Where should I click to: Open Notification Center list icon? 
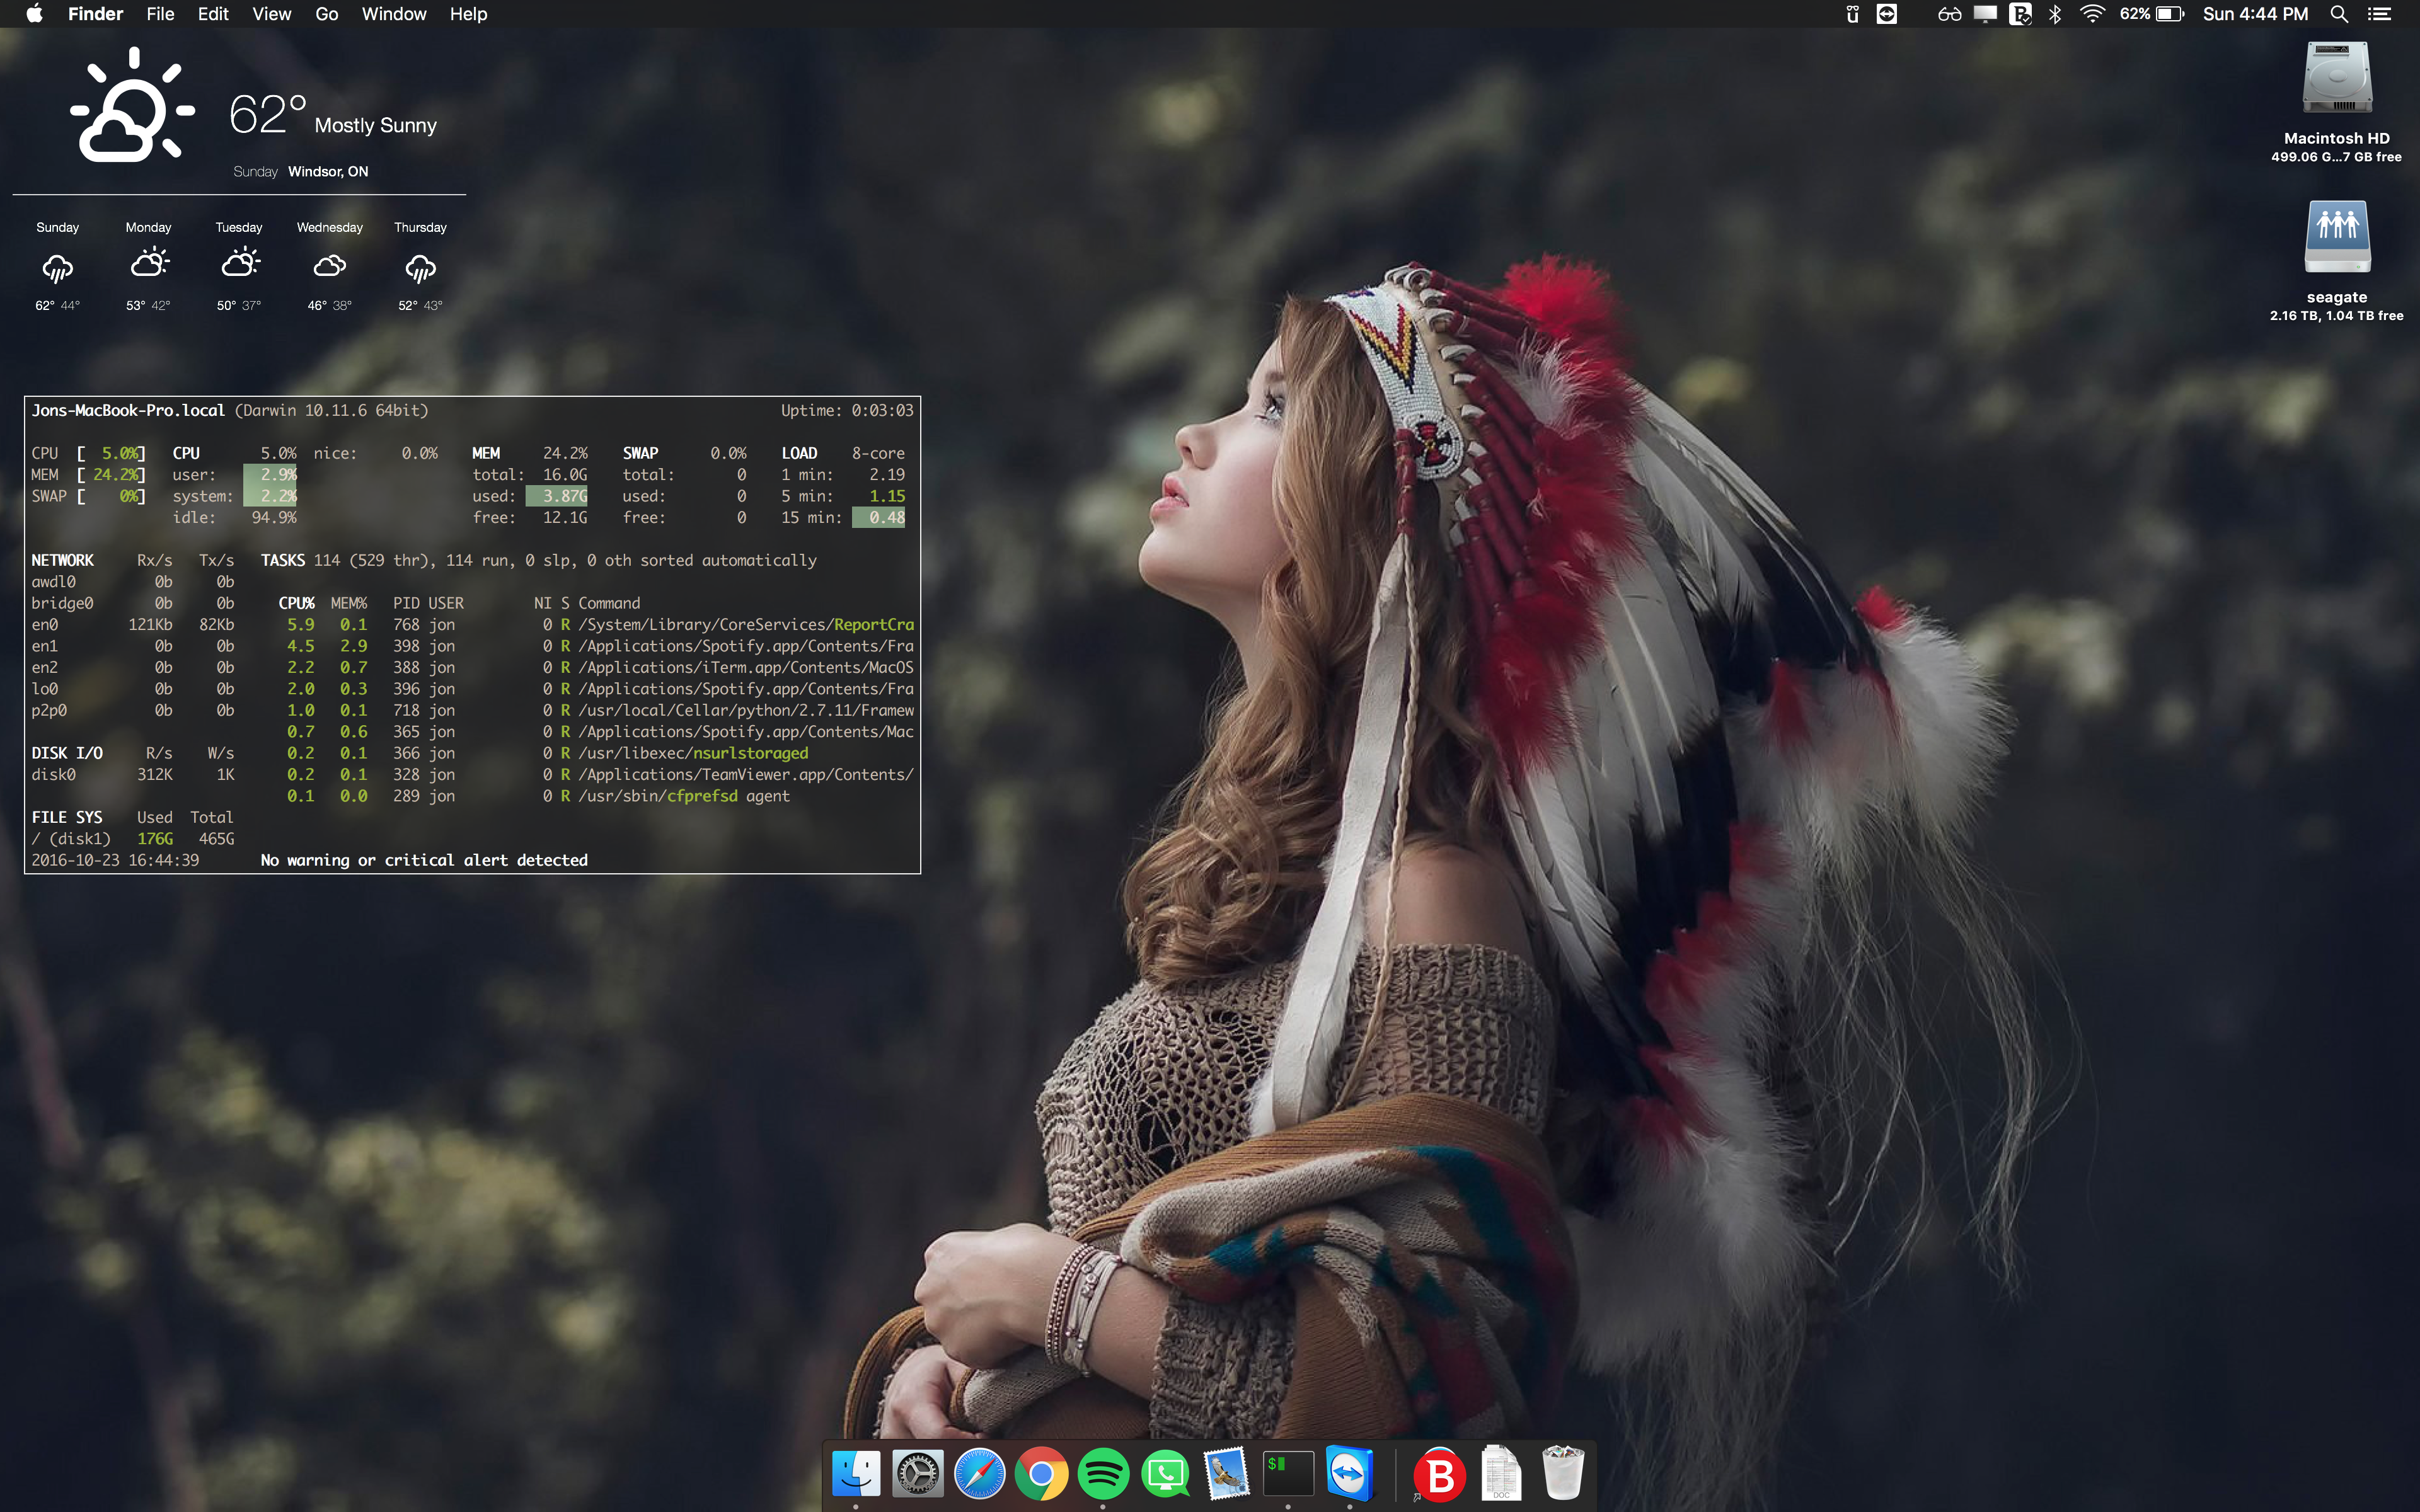coord(2379,14)
